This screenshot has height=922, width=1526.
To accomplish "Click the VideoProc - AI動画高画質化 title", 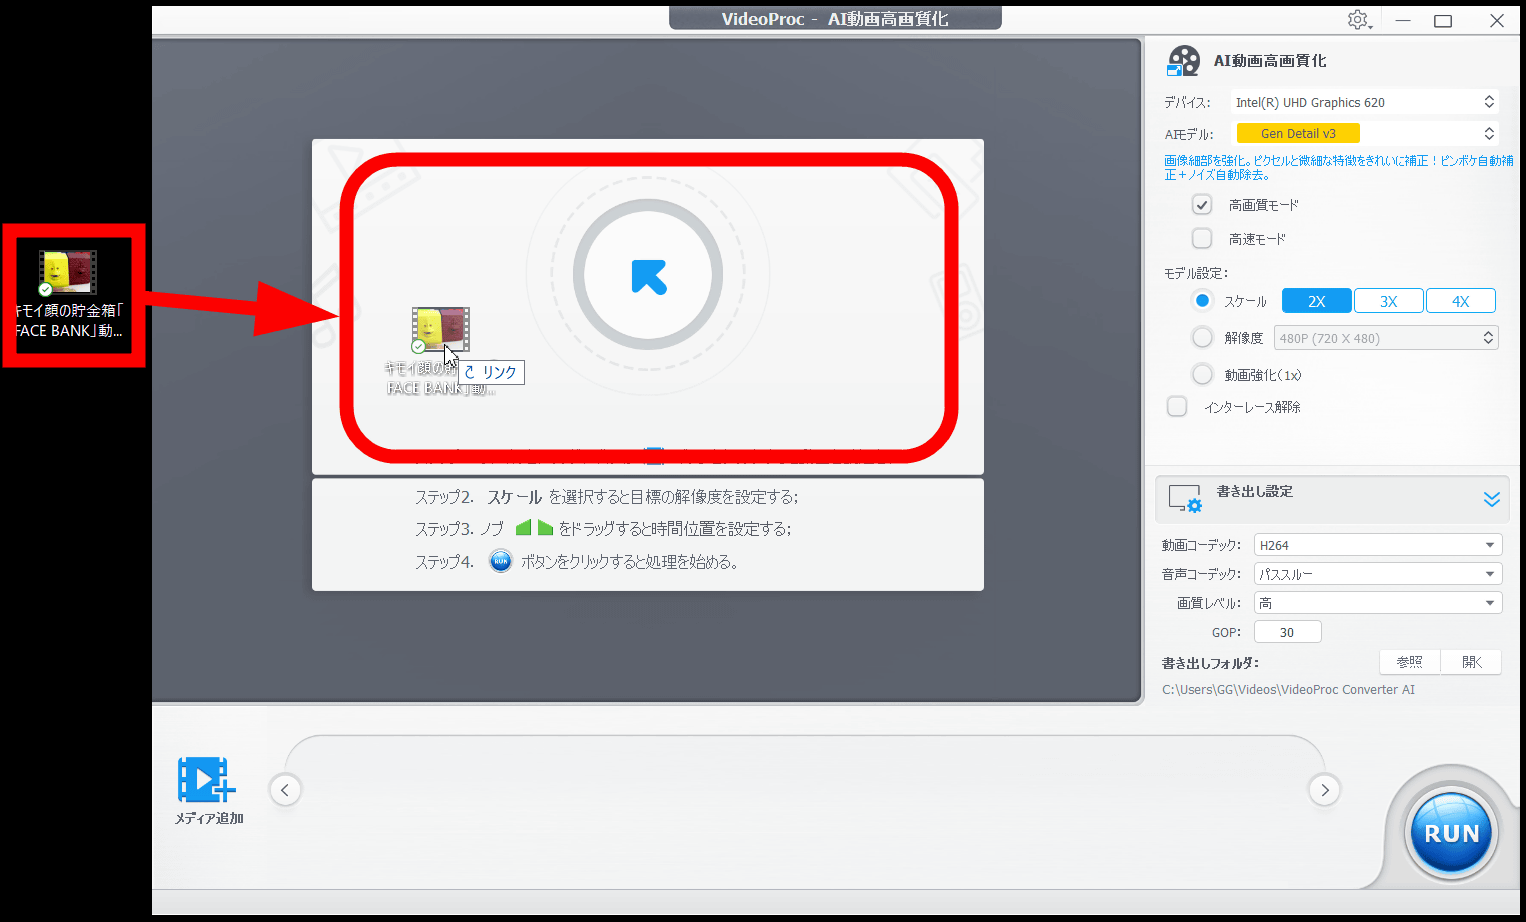I will (x=835, y=19).
